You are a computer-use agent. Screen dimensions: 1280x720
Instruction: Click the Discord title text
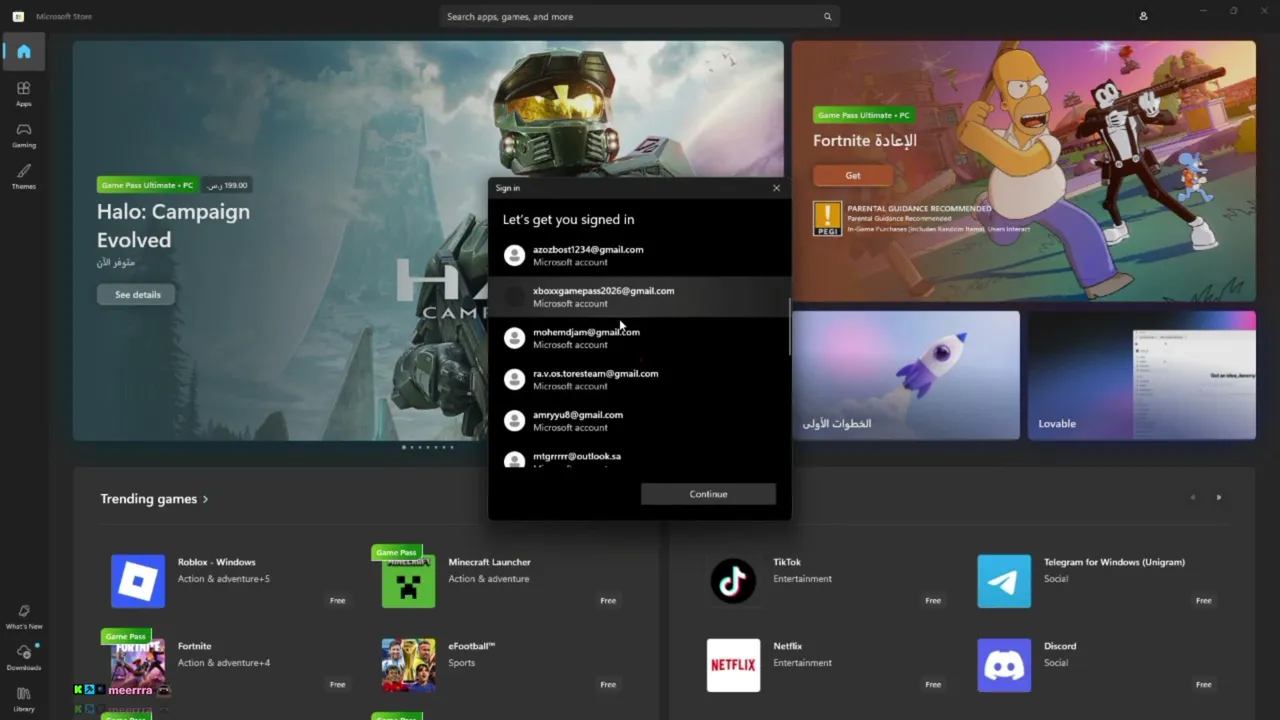pyautogui.click(x=1060, y=646)
